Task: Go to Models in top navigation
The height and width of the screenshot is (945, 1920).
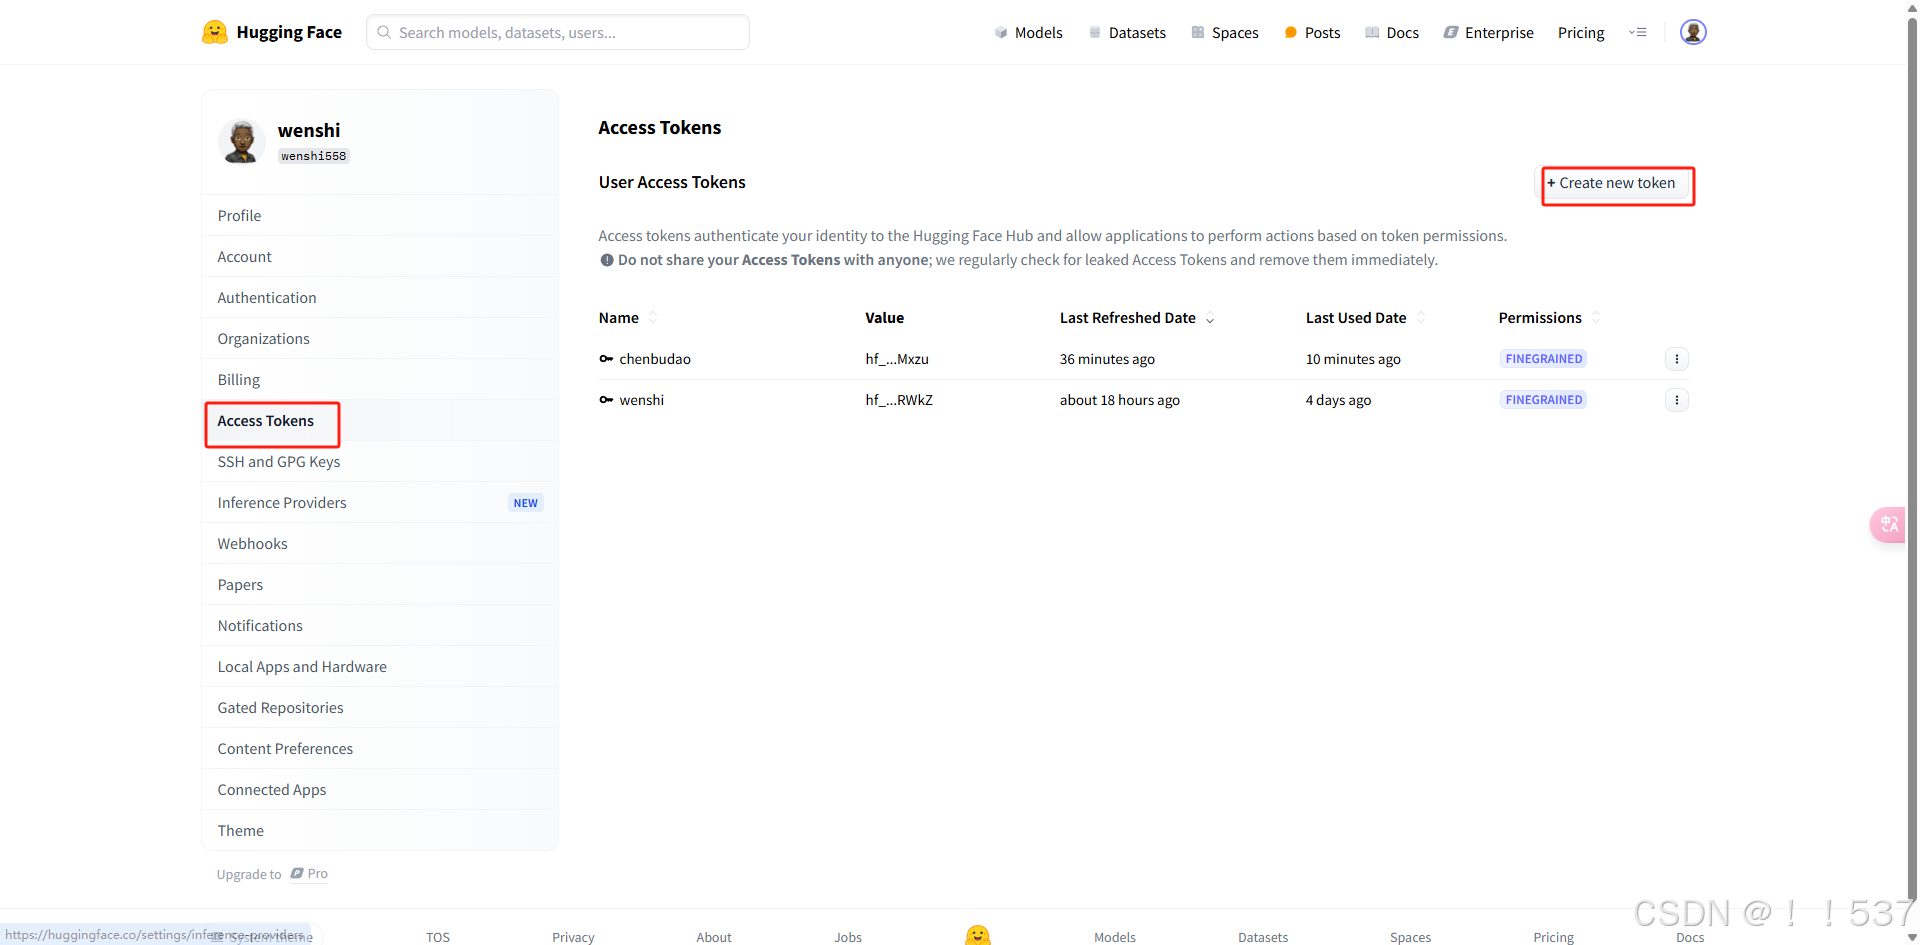Action: pos(1028,33)
